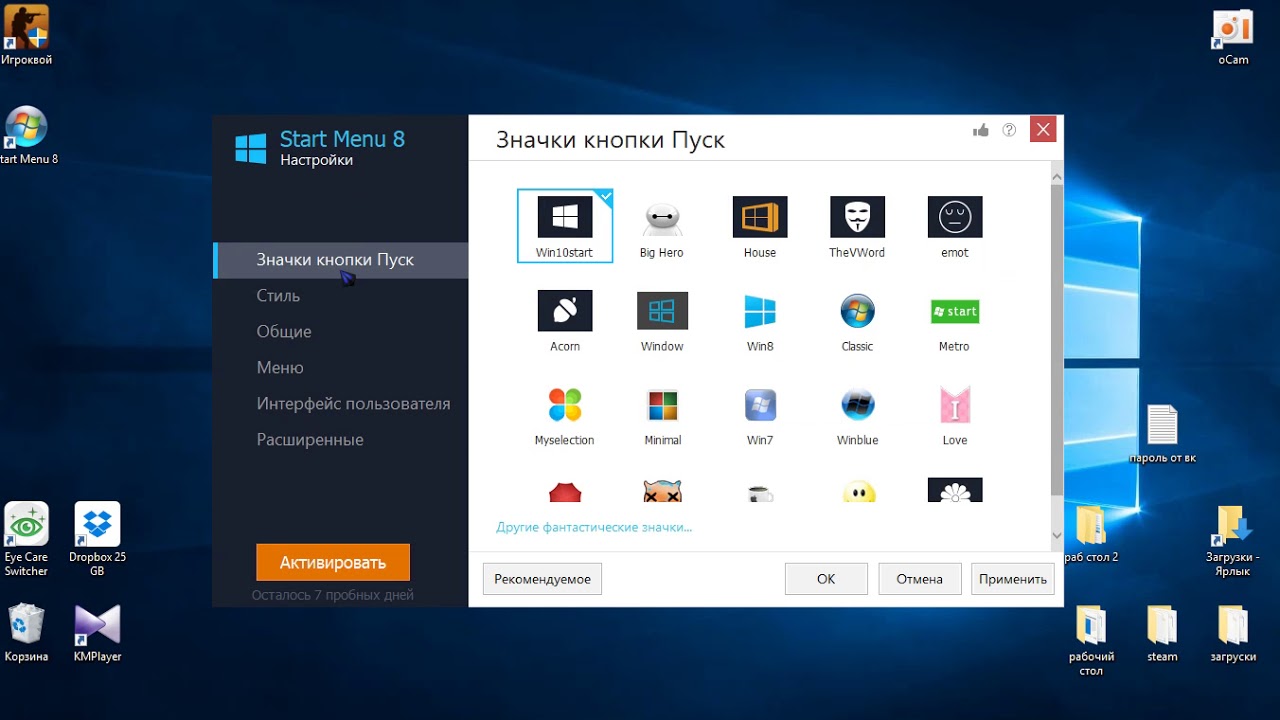Viewport: 1280px width, 720px height.
Task: Pick the House start button icon
Action: [760, 226]
